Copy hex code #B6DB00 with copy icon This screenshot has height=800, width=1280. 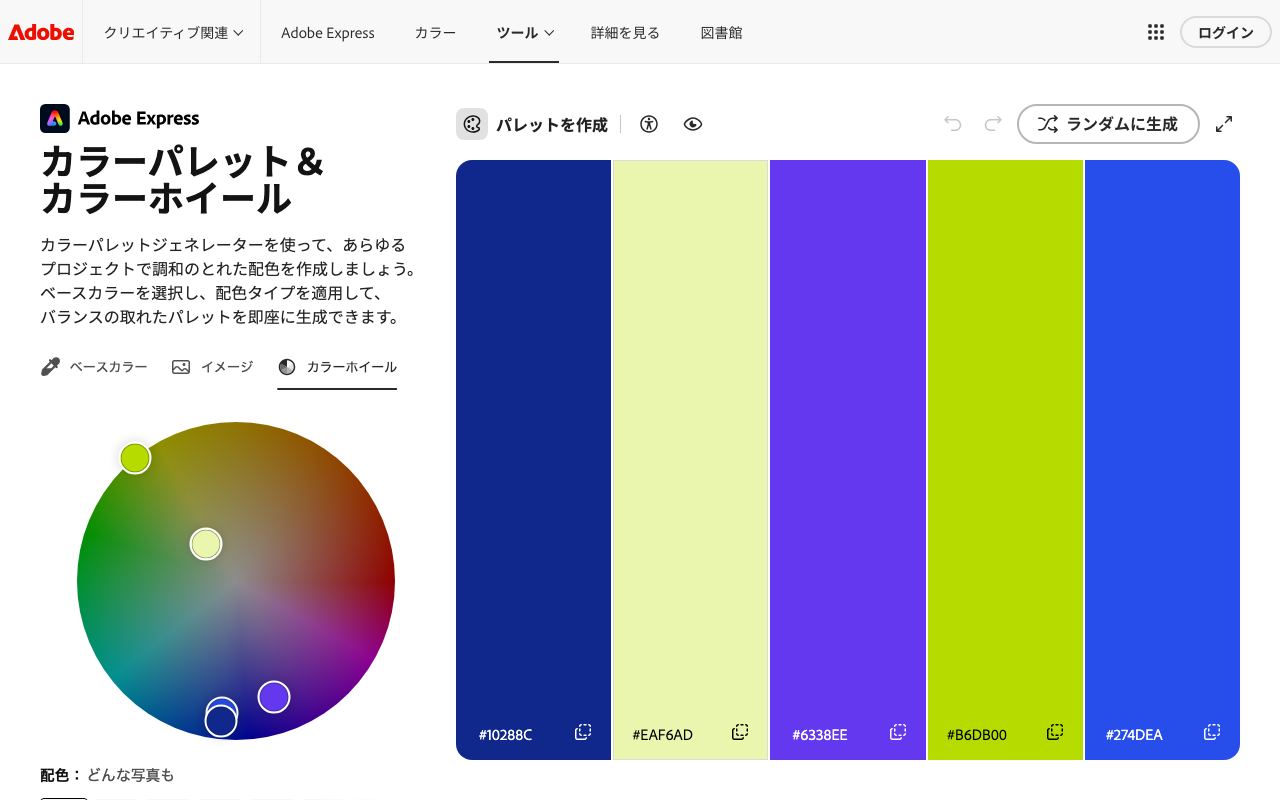[x=1055, y=732]
